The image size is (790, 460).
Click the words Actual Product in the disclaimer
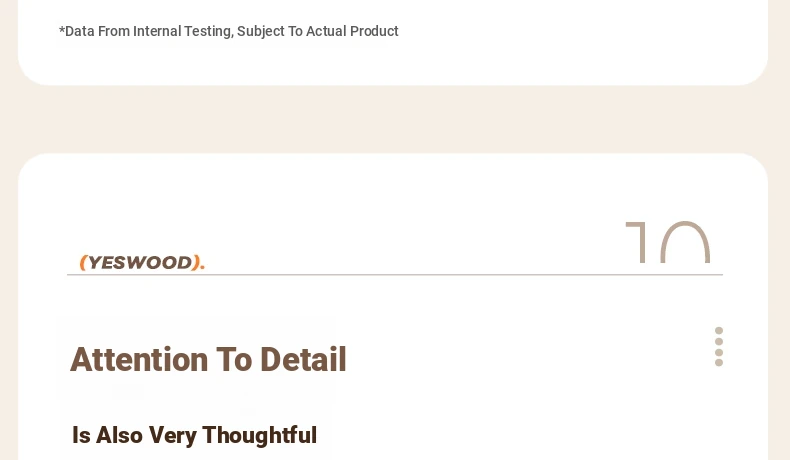coord(352,31)
